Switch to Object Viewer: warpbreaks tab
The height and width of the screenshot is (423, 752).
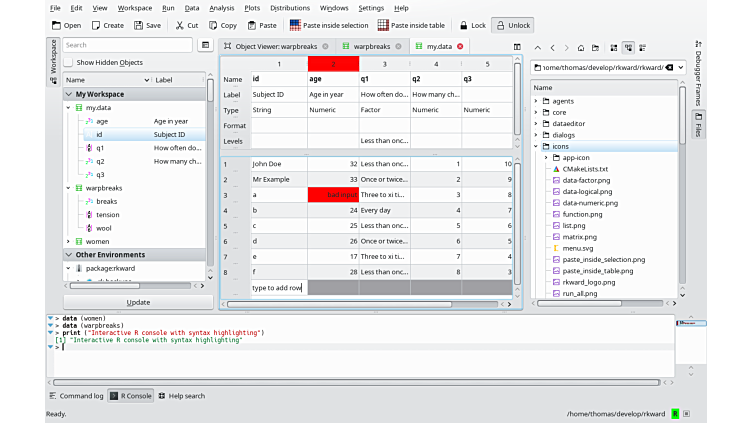(273, 46)
